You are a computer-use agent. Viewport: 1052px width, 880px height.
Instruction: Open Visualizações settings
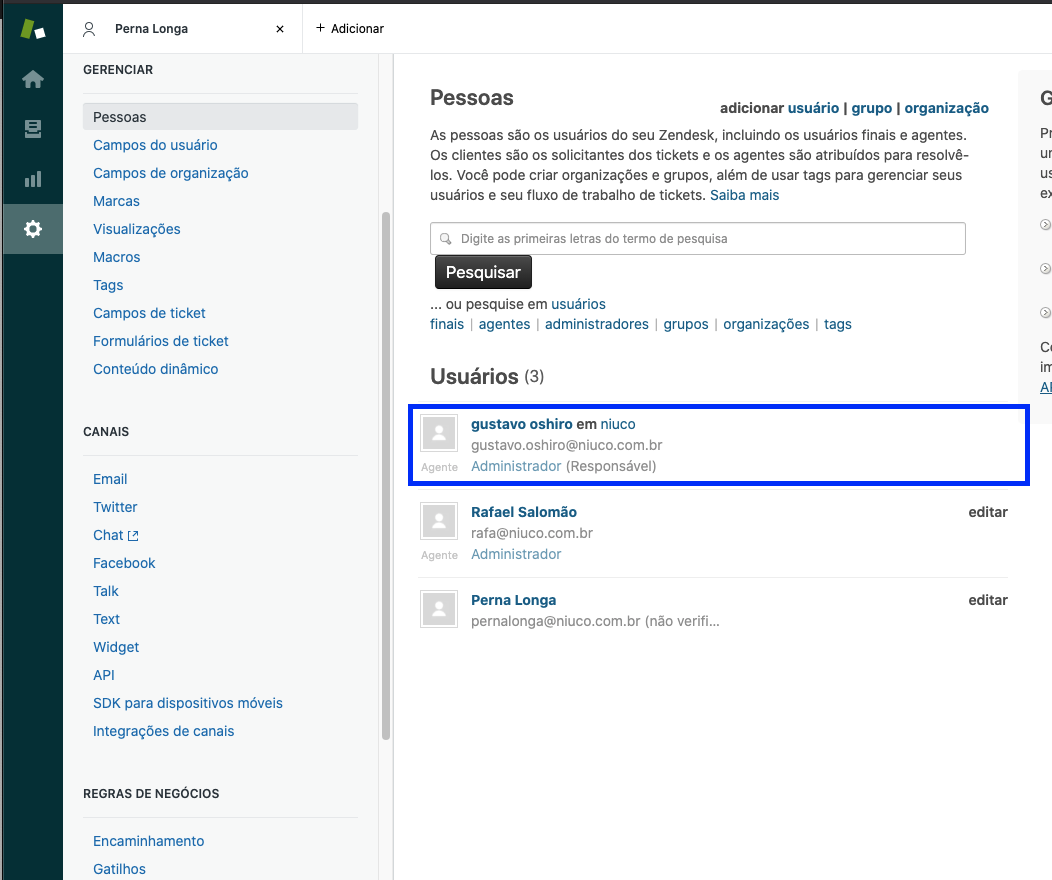point(136,229)
